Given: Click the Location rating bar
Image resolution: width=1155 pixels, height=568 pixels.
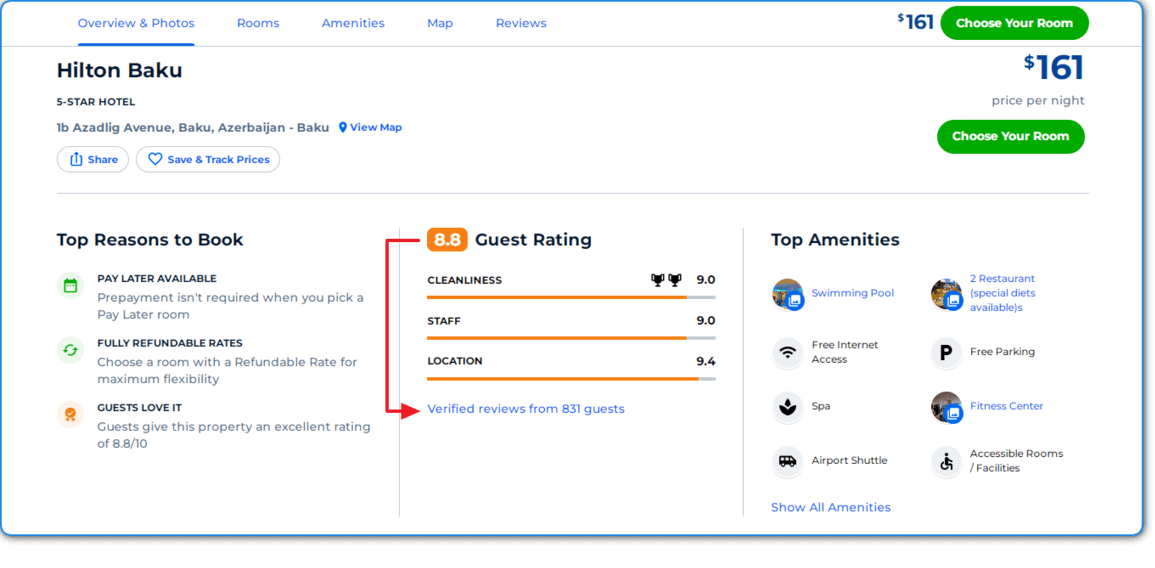Looking at the screenshot, I should 571,379.
